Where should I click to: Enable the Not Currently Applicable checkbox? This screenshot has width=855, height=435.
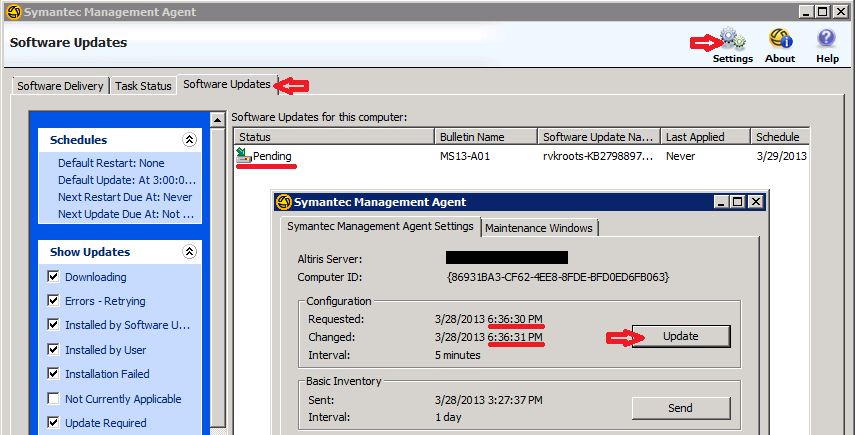tap(53, 398)
